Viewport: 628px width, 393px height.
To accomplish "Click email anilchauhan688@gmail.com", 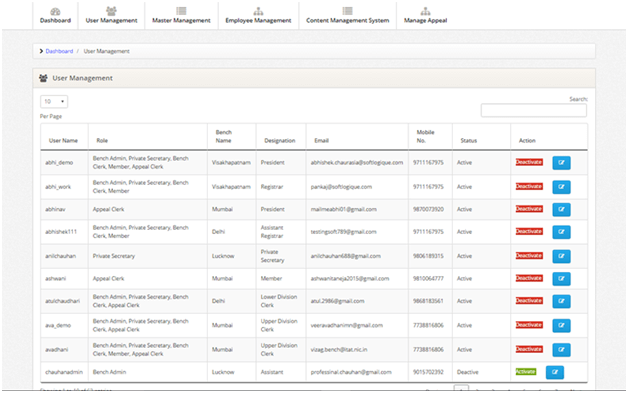I will point(346,256).
